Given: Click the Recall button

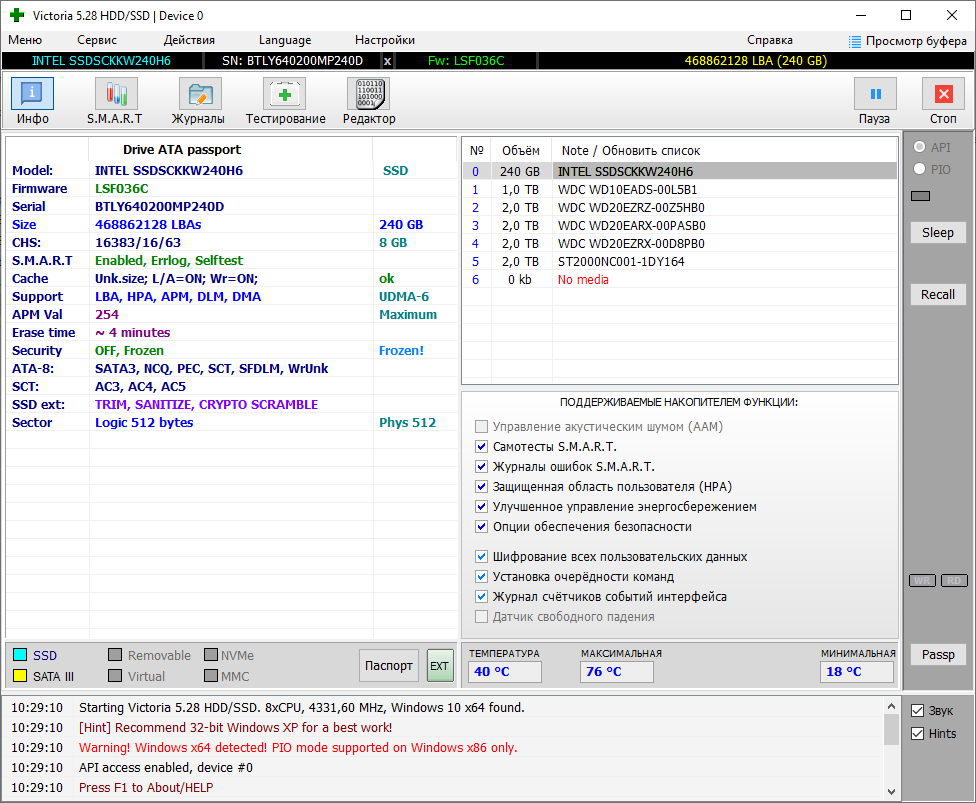Looking at the screenshot, I should click(937, 294).
